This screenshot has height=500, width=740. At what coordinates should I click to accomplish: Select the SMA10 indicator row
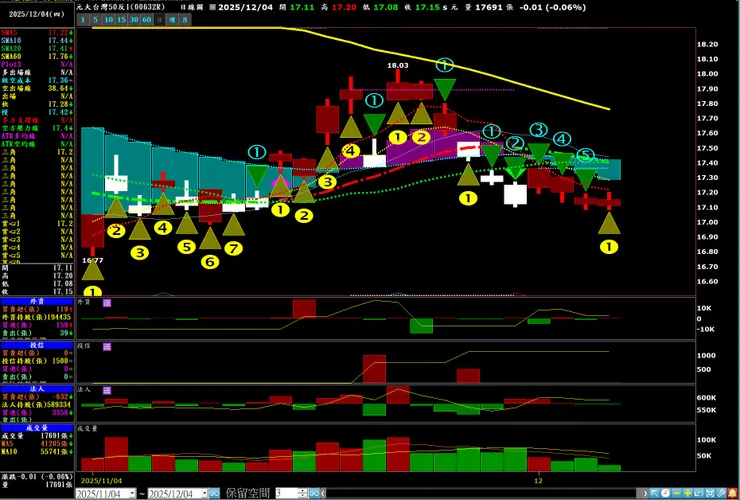point(37,40)
